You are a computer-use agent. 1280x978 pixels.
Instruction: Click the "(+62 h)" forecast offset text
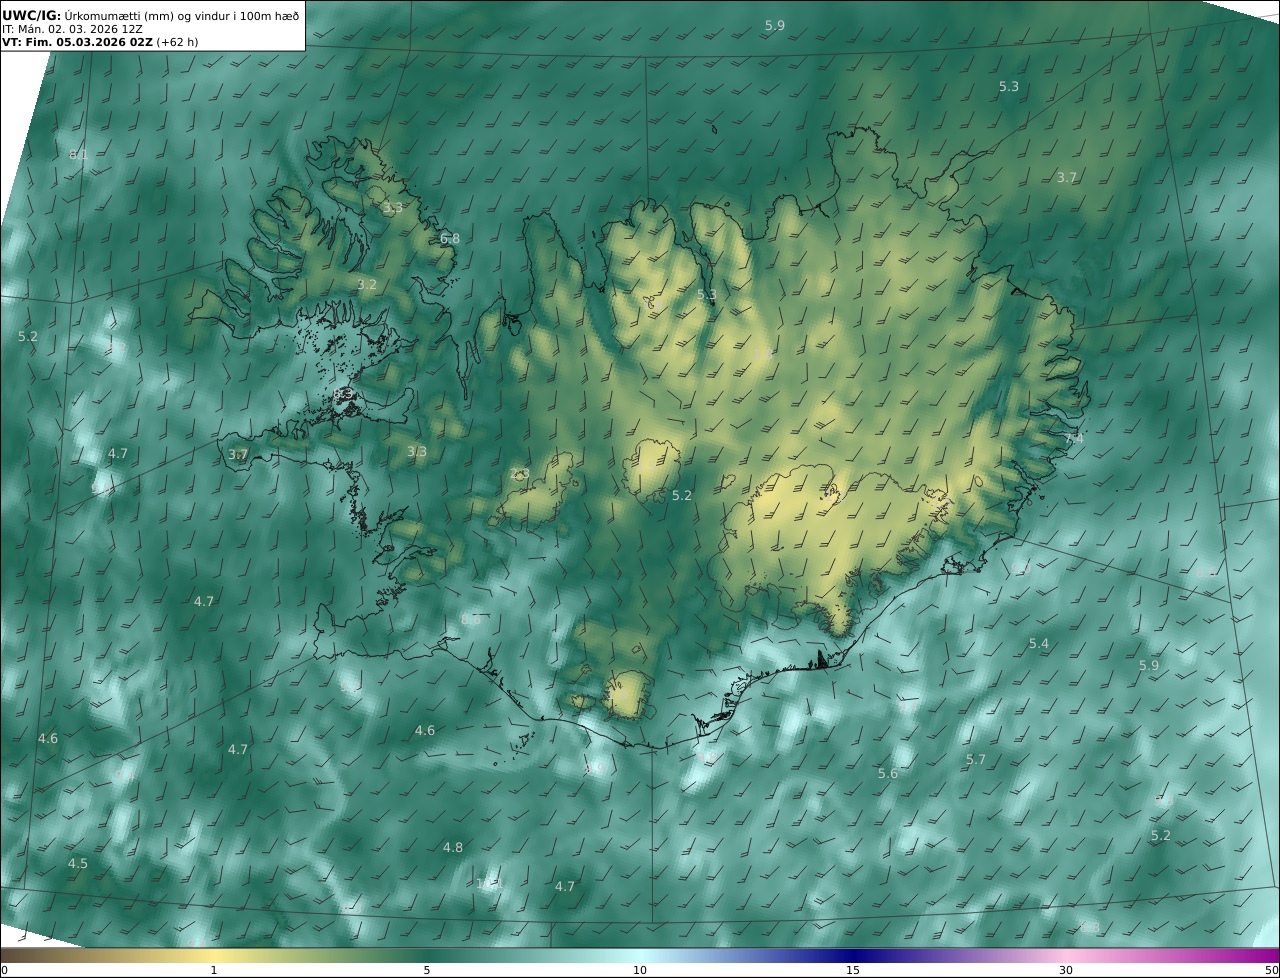tap(178, 43)
